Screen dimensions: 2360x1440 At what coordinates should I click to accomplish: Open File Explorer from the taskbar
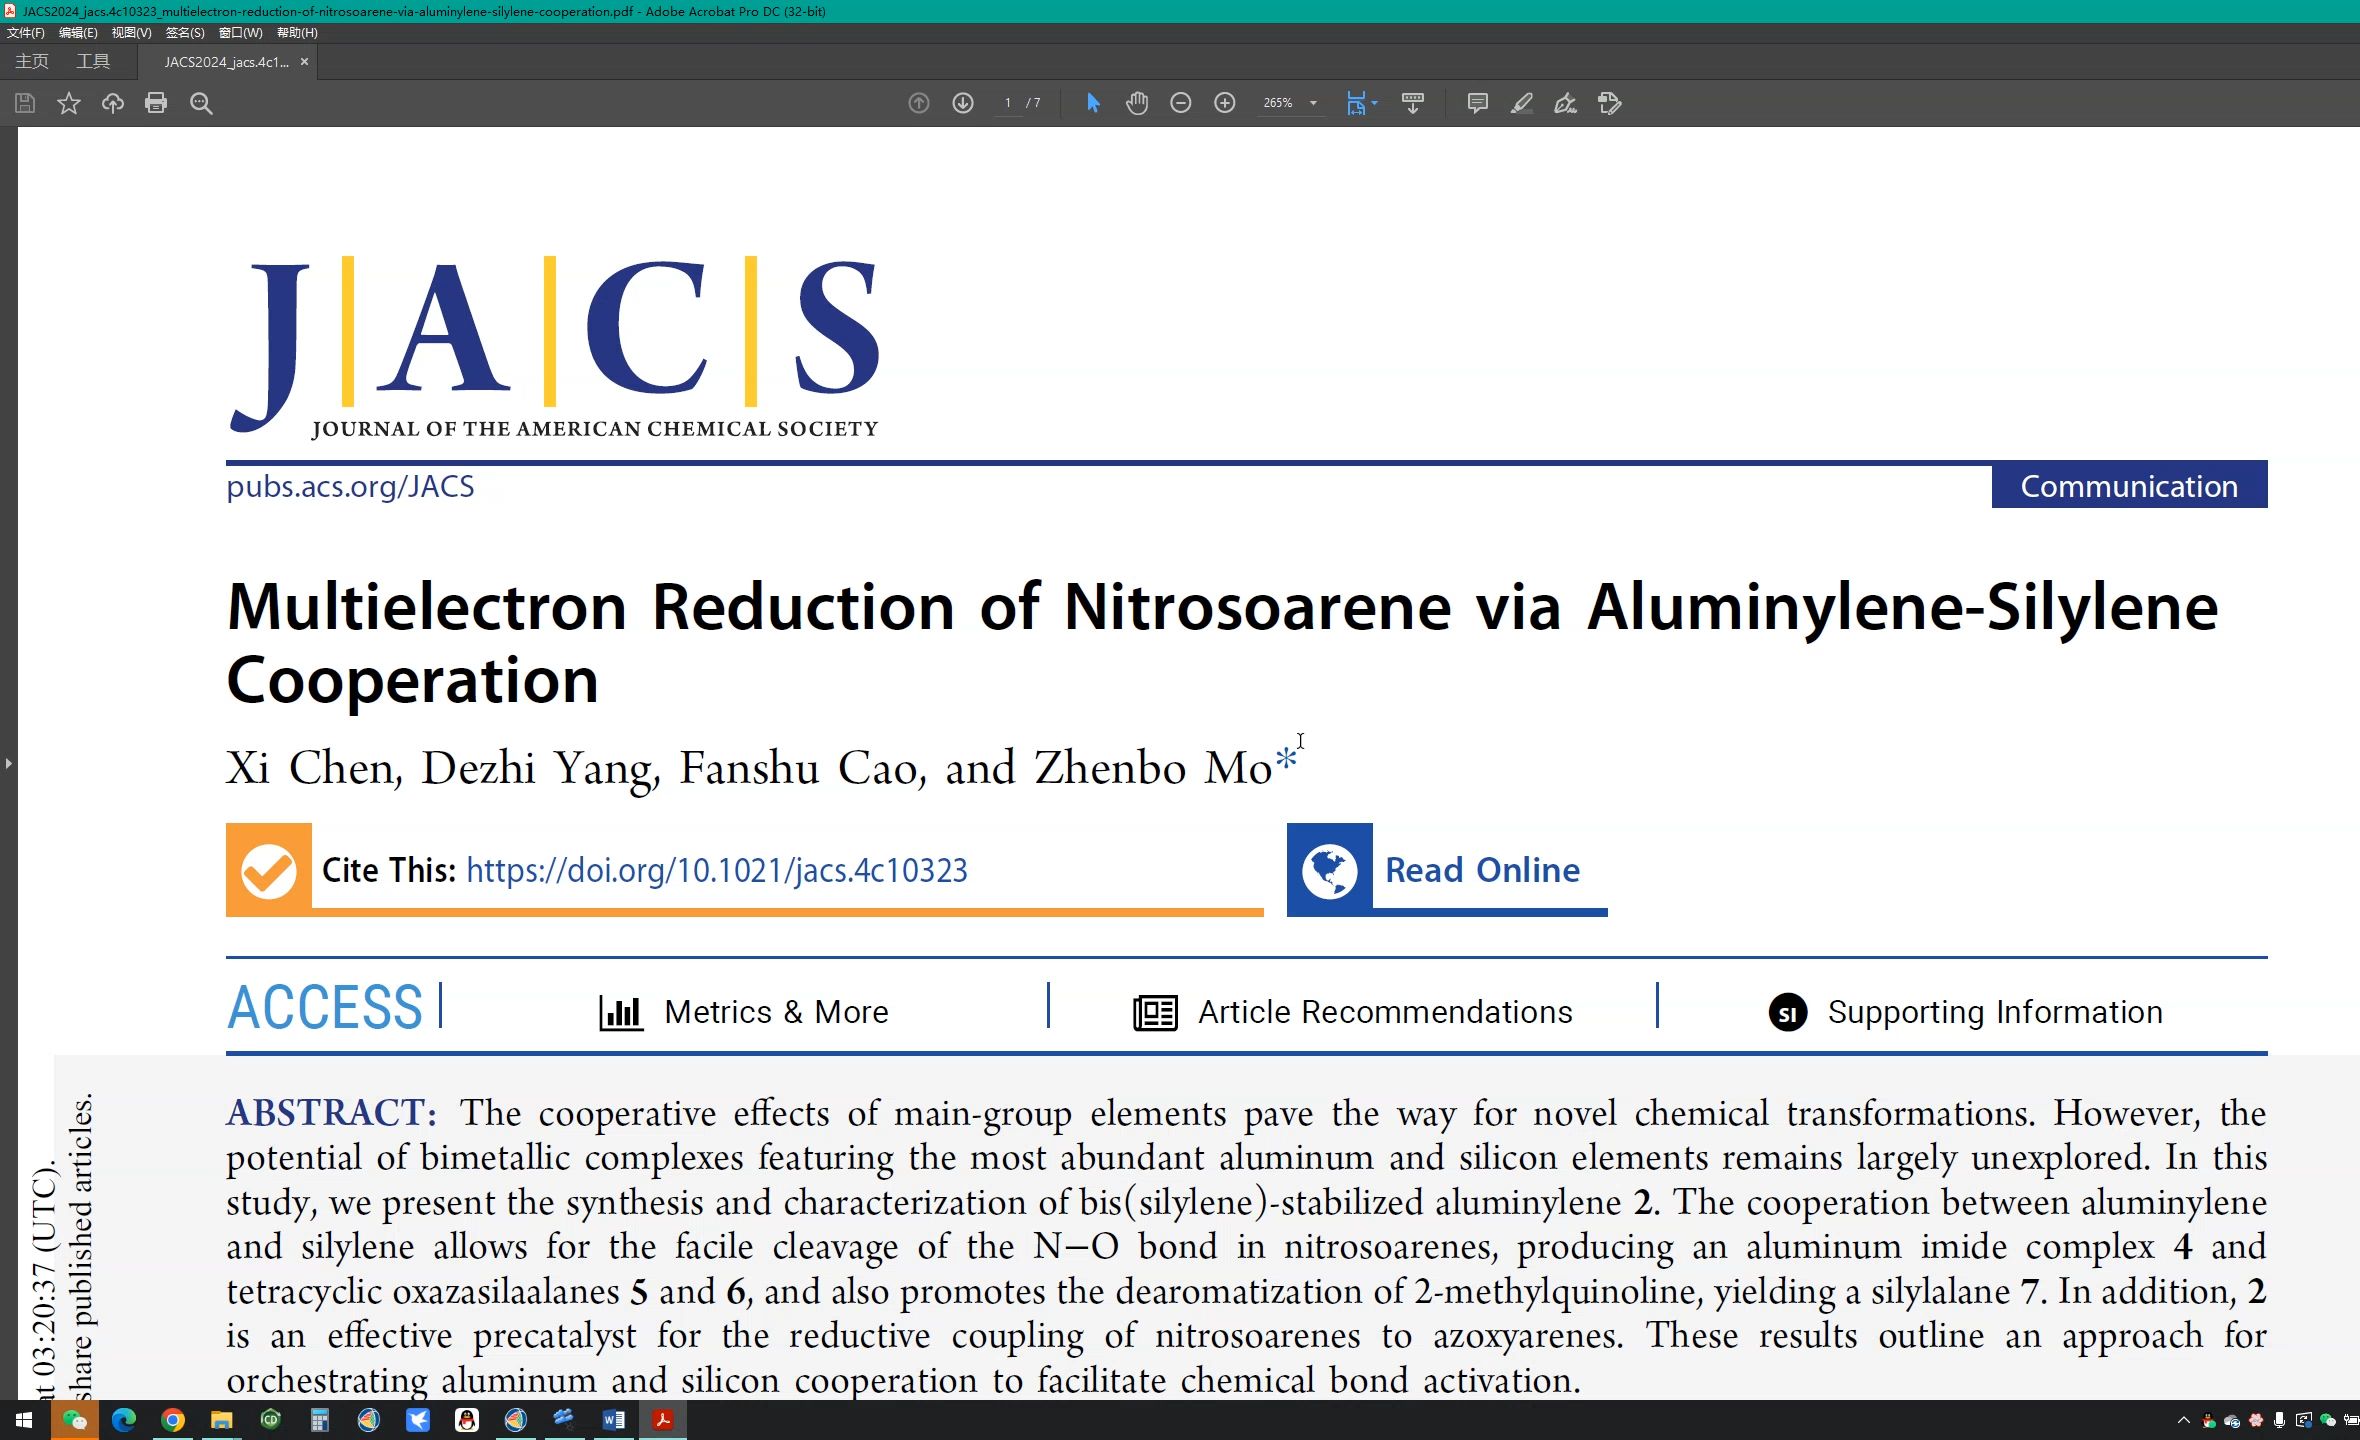coord(222,1420)
